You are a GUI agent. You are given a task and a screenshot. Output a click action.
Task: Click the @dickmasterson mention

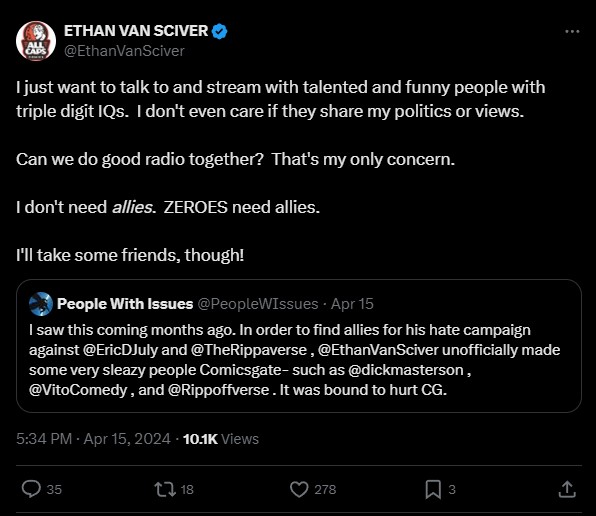pyautogui.click(x=406, y=370)
